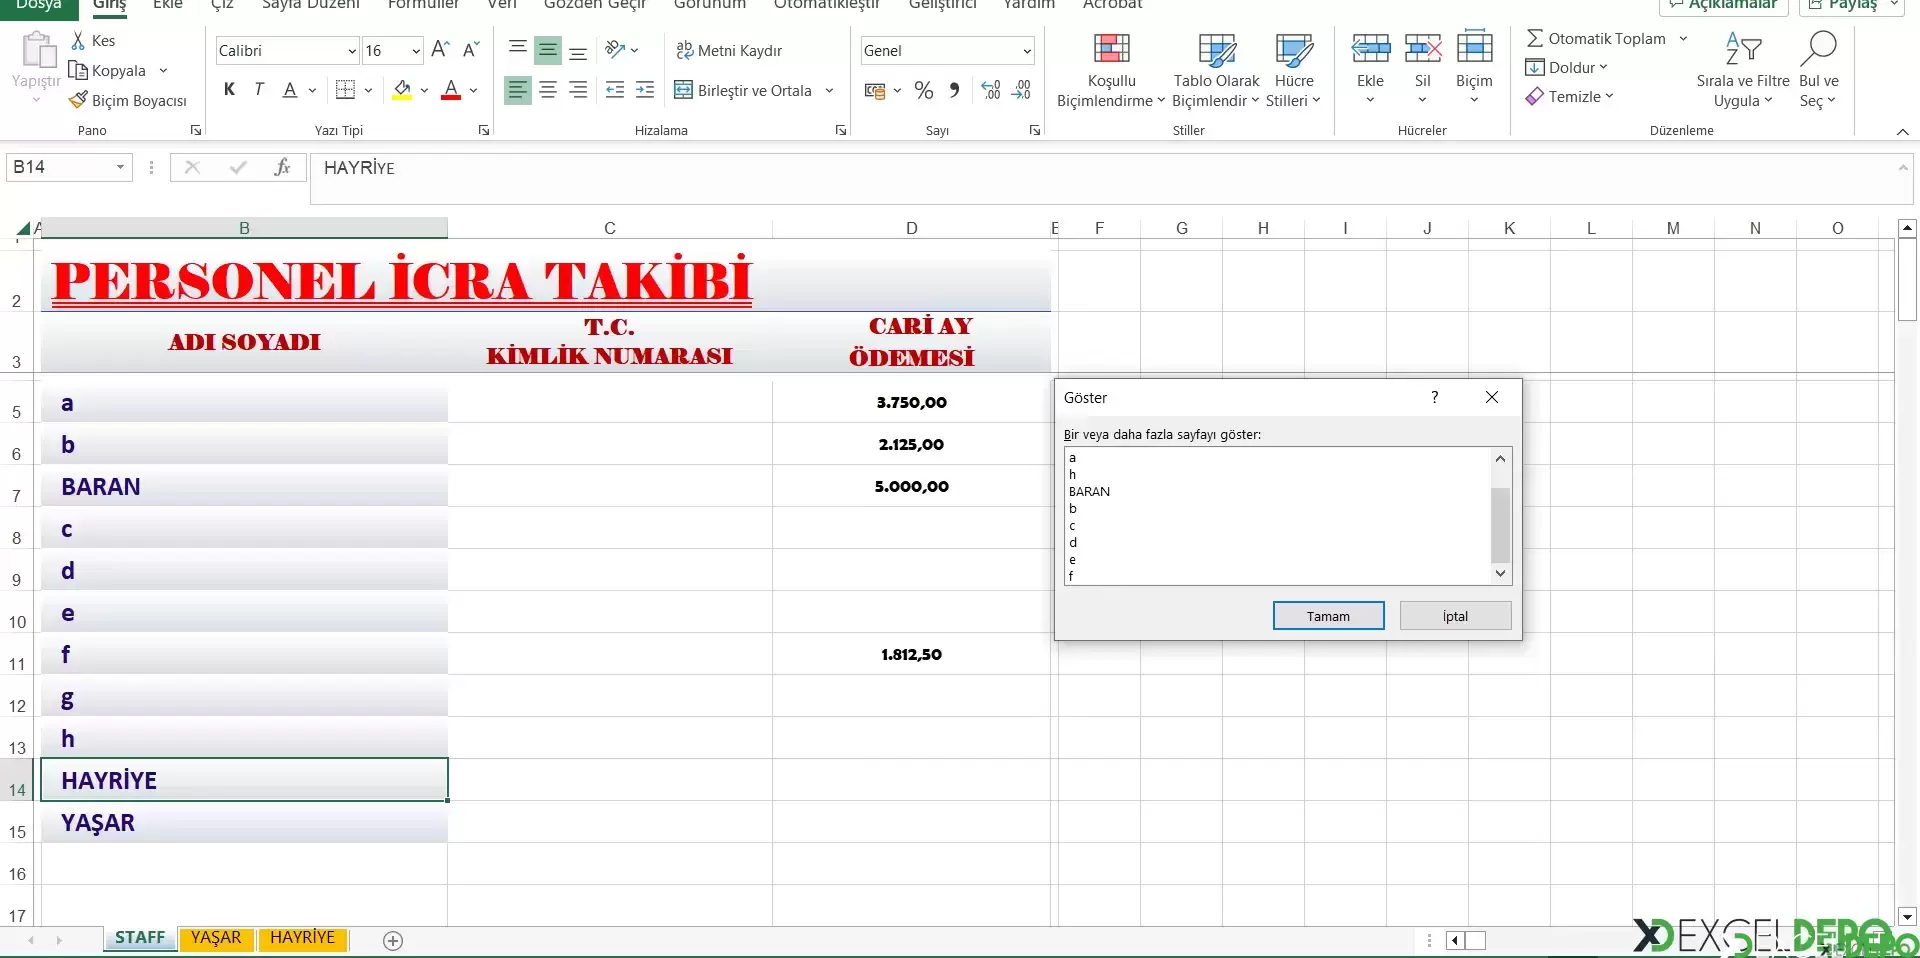Viewport: 1920px width, 958px height.
Task: Click the text orientation icon
Action: point(615,49)
